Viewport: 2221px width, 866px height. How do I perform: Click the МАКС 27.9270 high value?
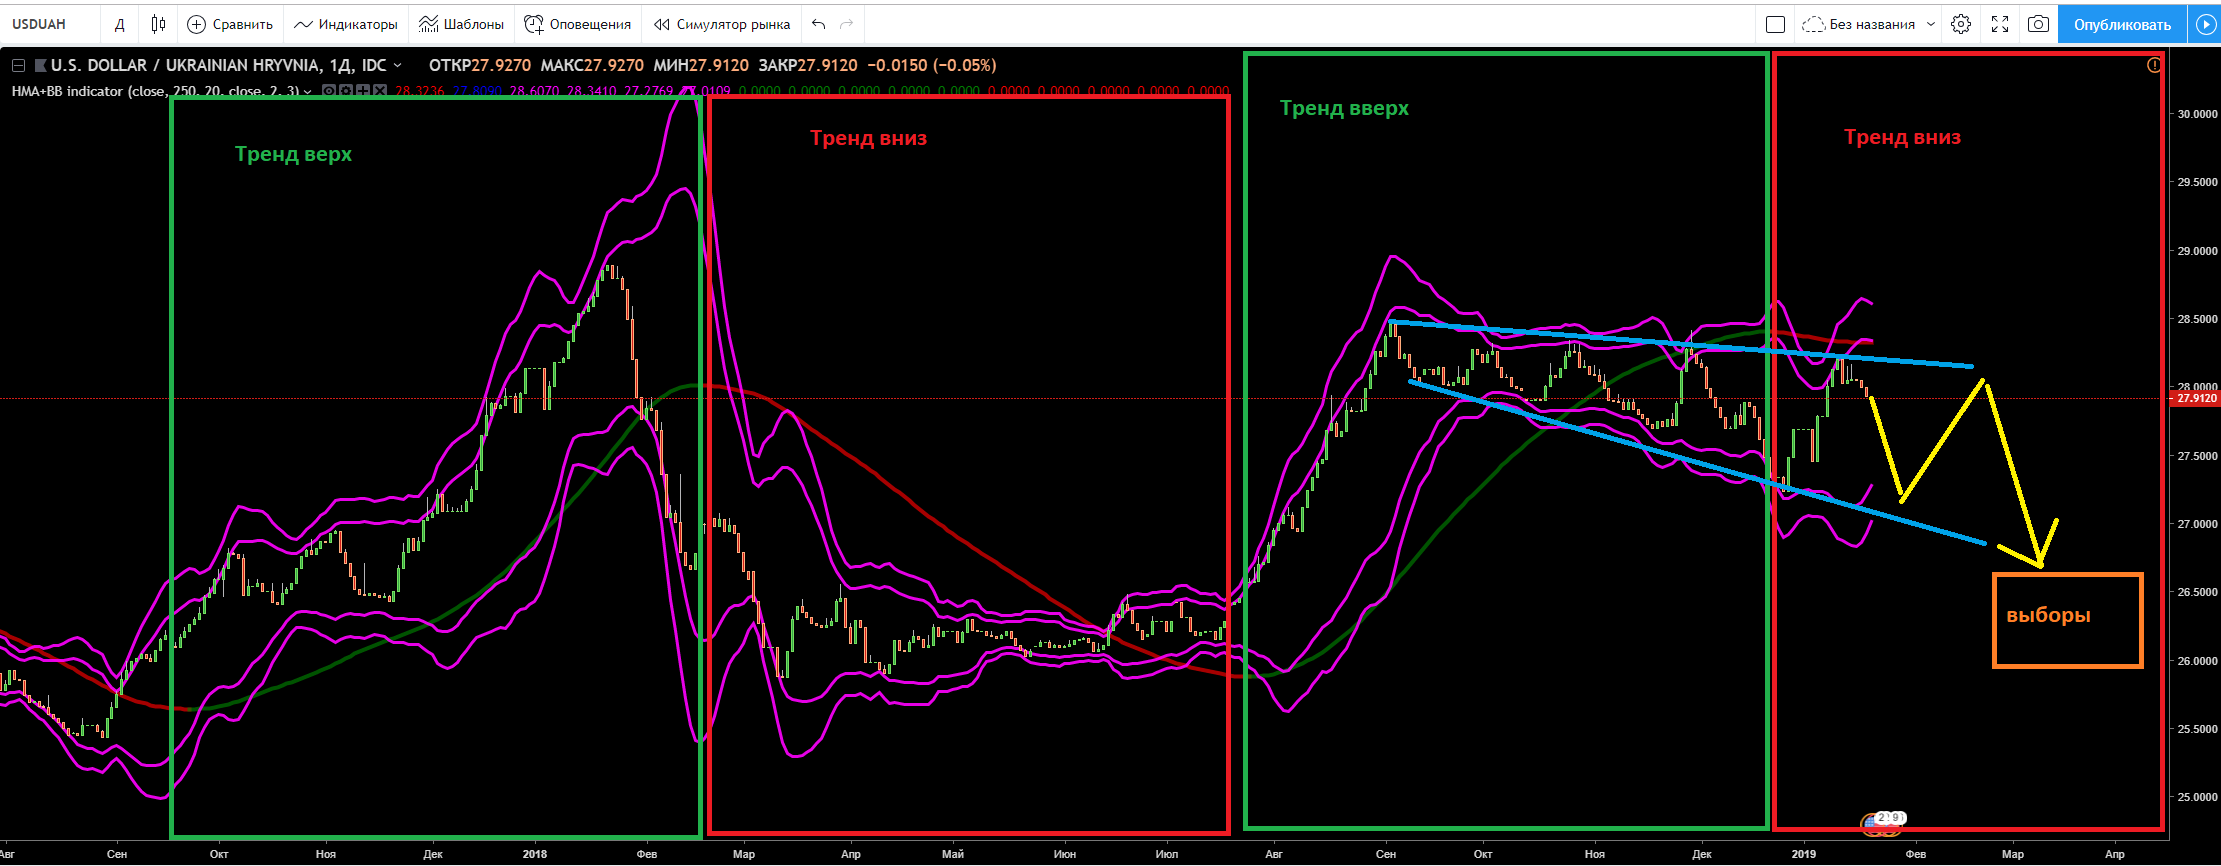point(592,65)
